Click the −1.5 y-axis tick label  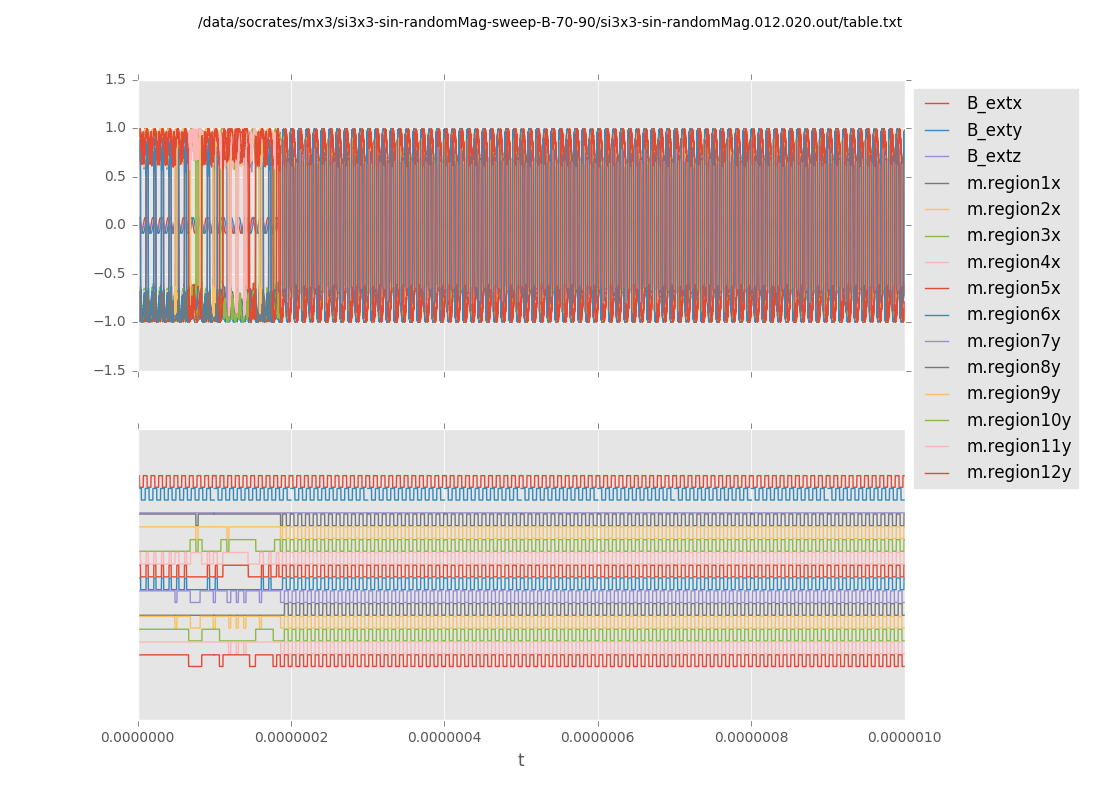(x=112, y=370)
